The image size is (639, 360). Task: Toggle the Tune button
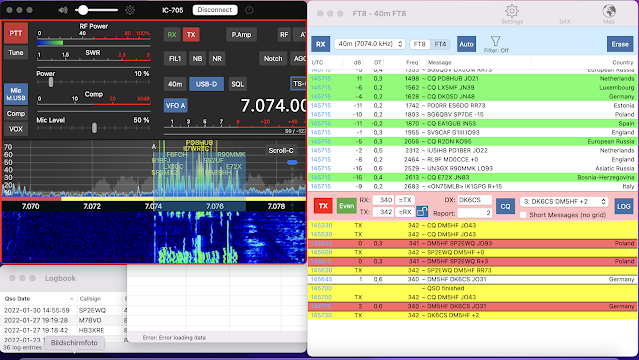tap(16, 53)
